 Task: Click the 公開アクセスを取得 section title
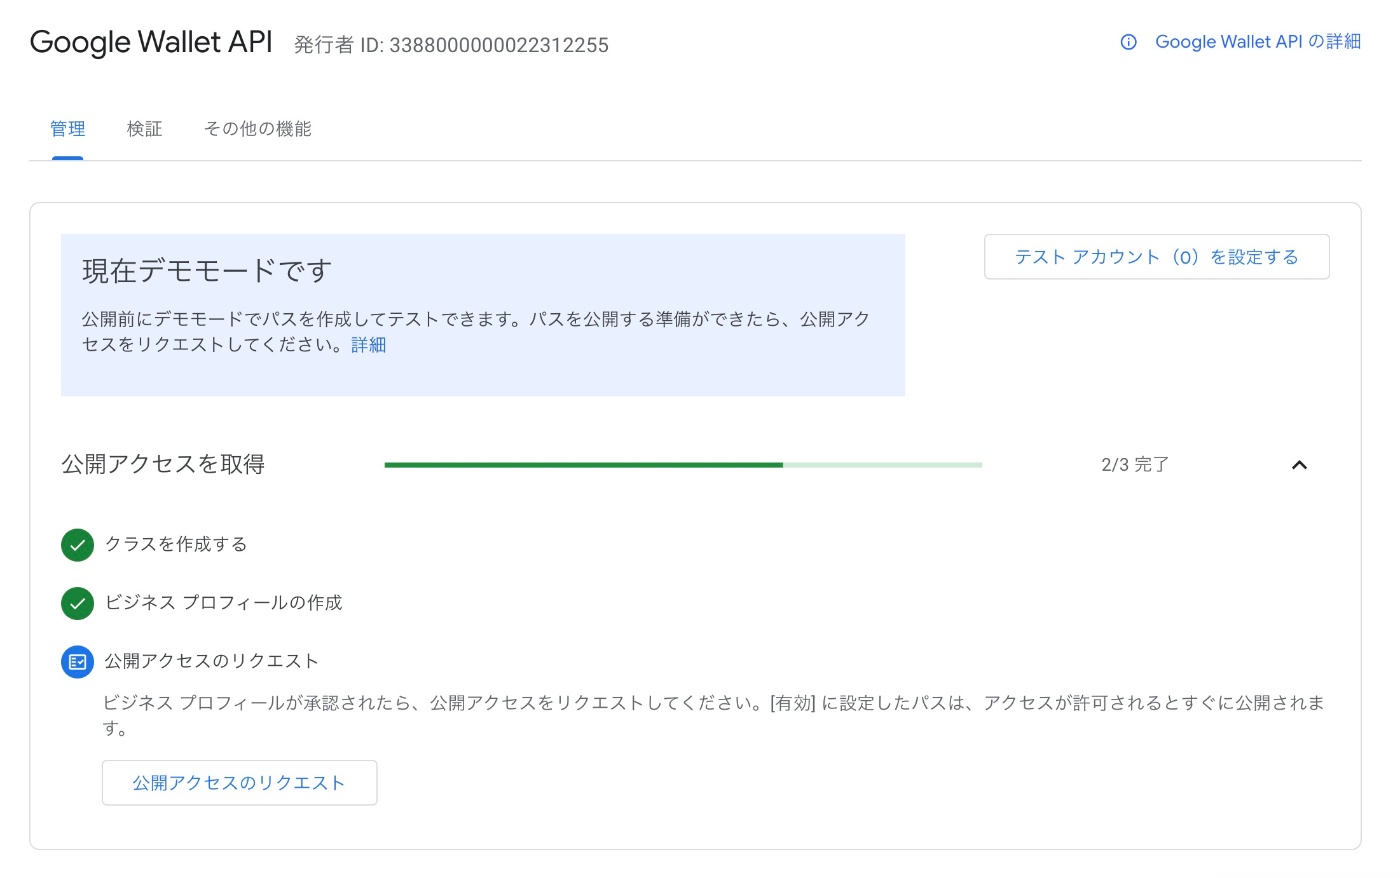coord(163,464)
